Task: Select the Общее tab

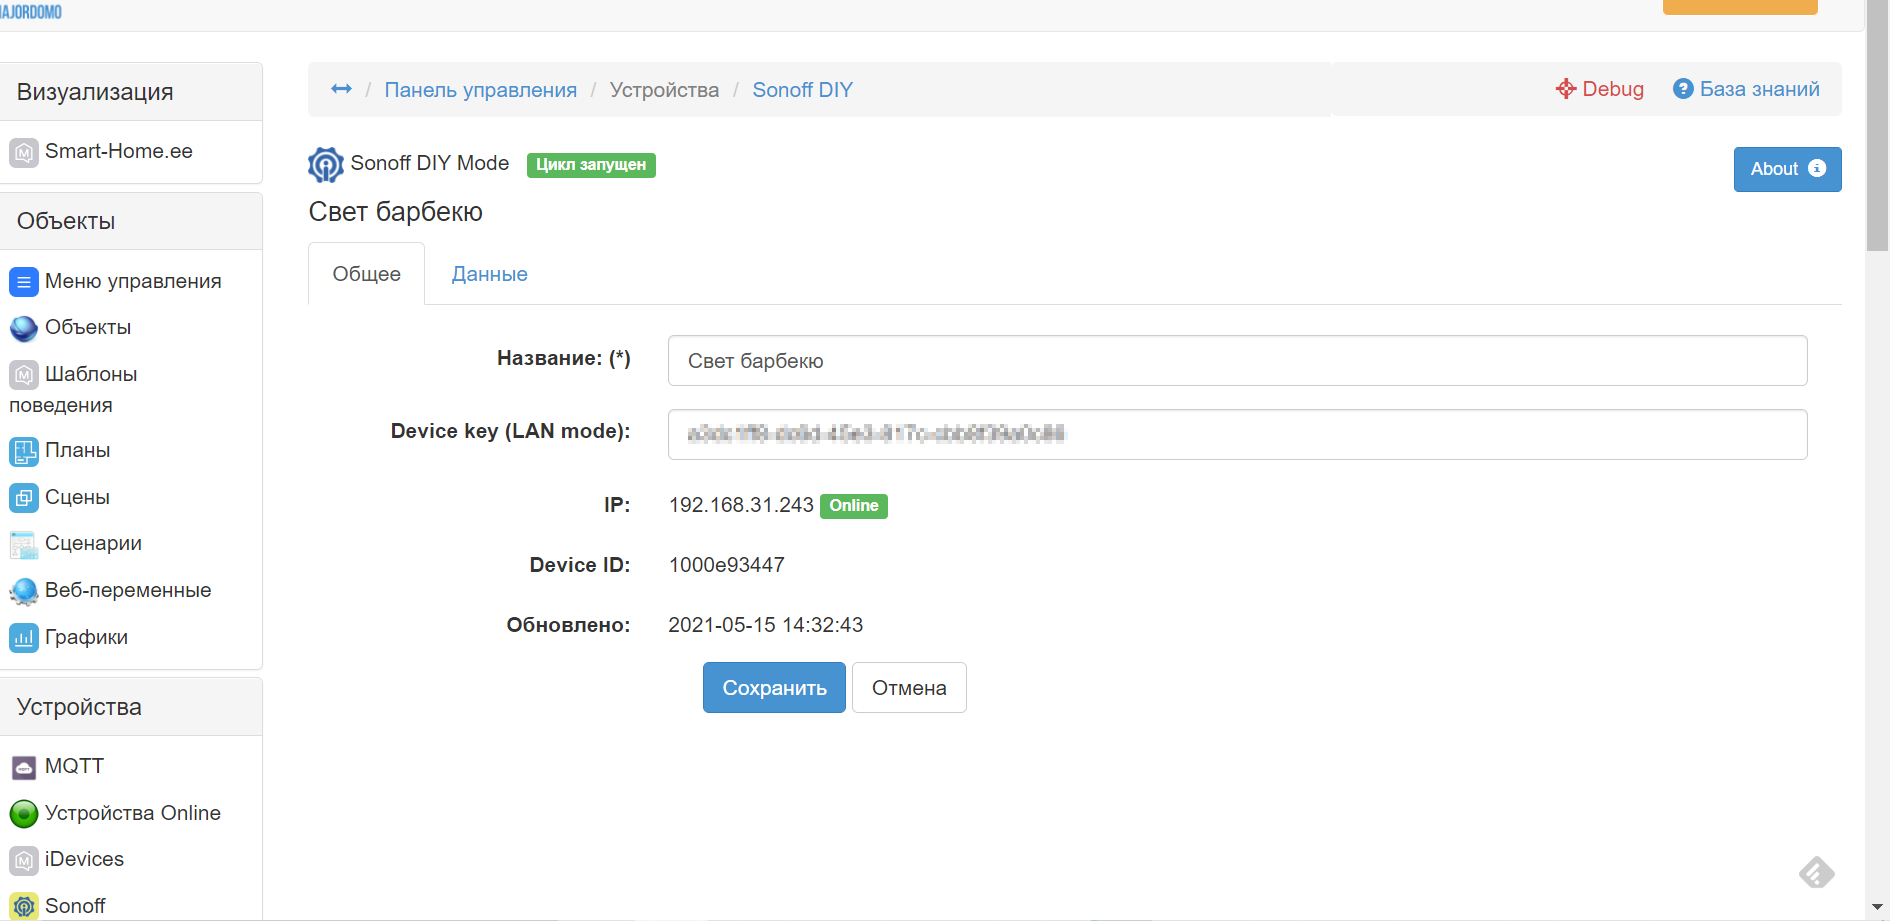Action: [366, 274]
